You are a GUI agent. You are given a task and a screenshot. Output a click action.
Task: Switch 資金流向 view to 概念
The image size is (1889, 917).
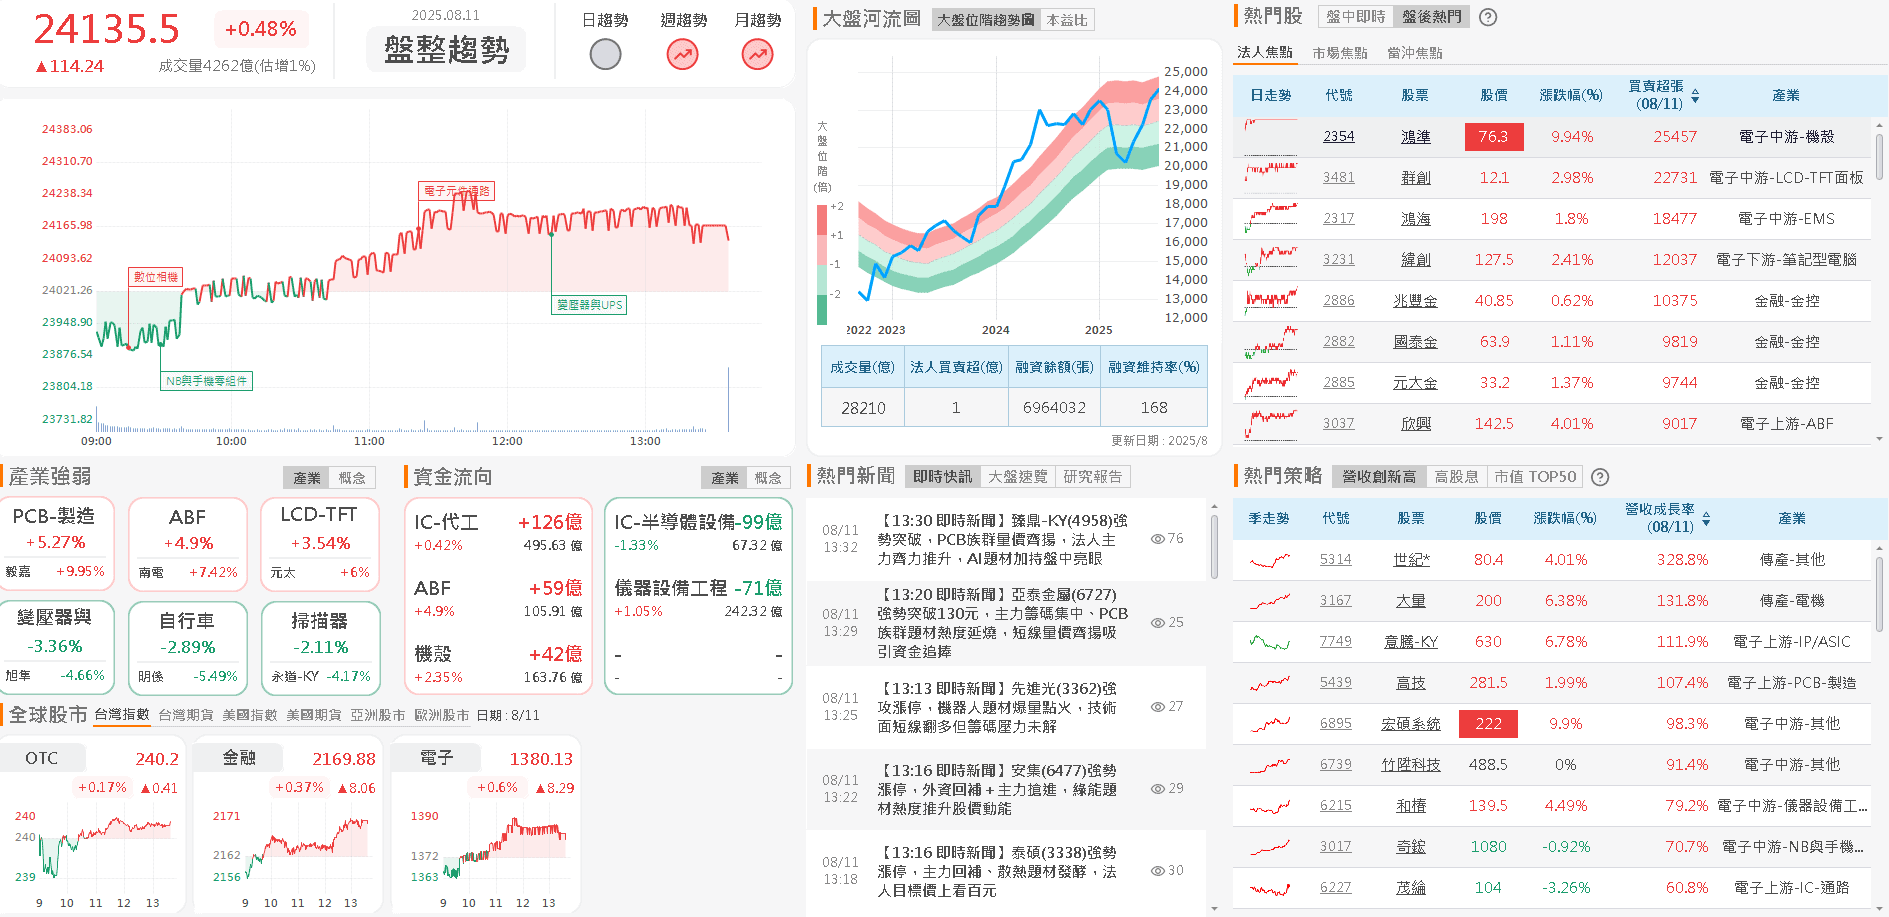click(768, 477)
